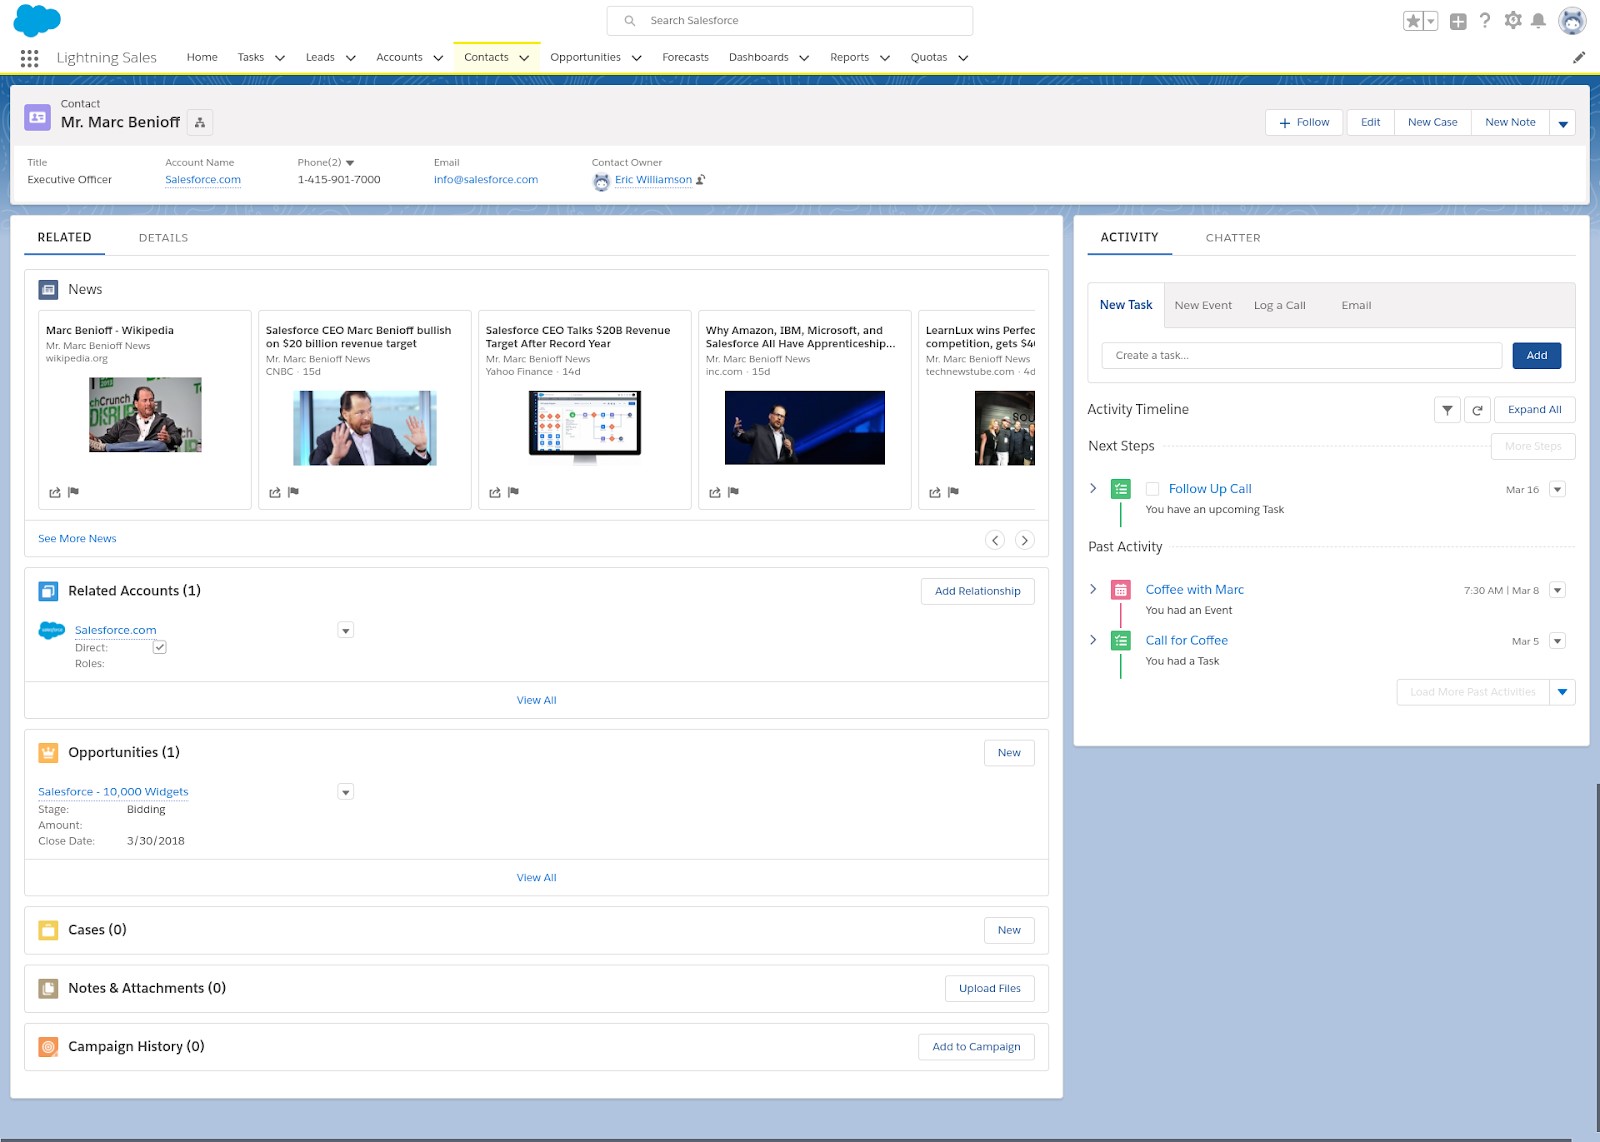The image size is (1600, 1142).
Task: Click the New Case button
Action: [x=1433, y=123]
